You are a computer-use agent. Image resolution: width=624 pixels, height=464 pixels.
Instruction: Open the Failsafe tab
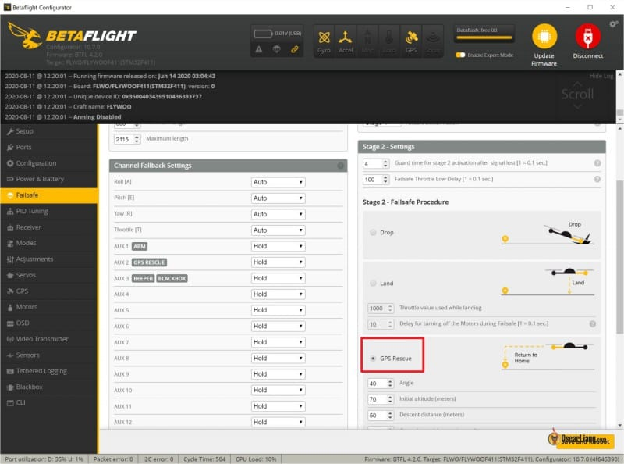(x=49, y=195)
